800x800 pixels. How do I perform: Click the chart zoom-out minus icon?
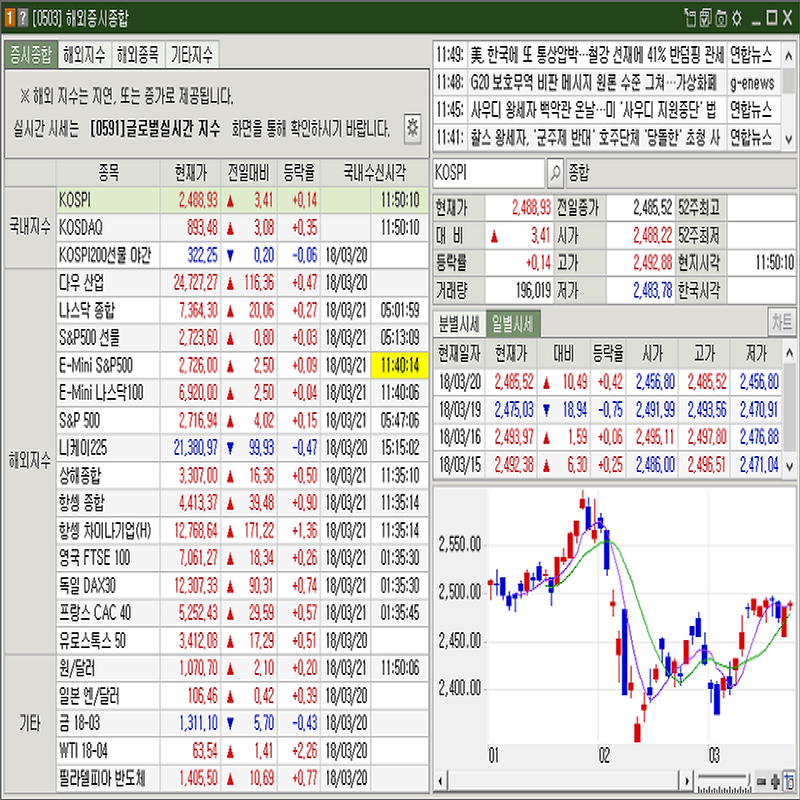762,780
